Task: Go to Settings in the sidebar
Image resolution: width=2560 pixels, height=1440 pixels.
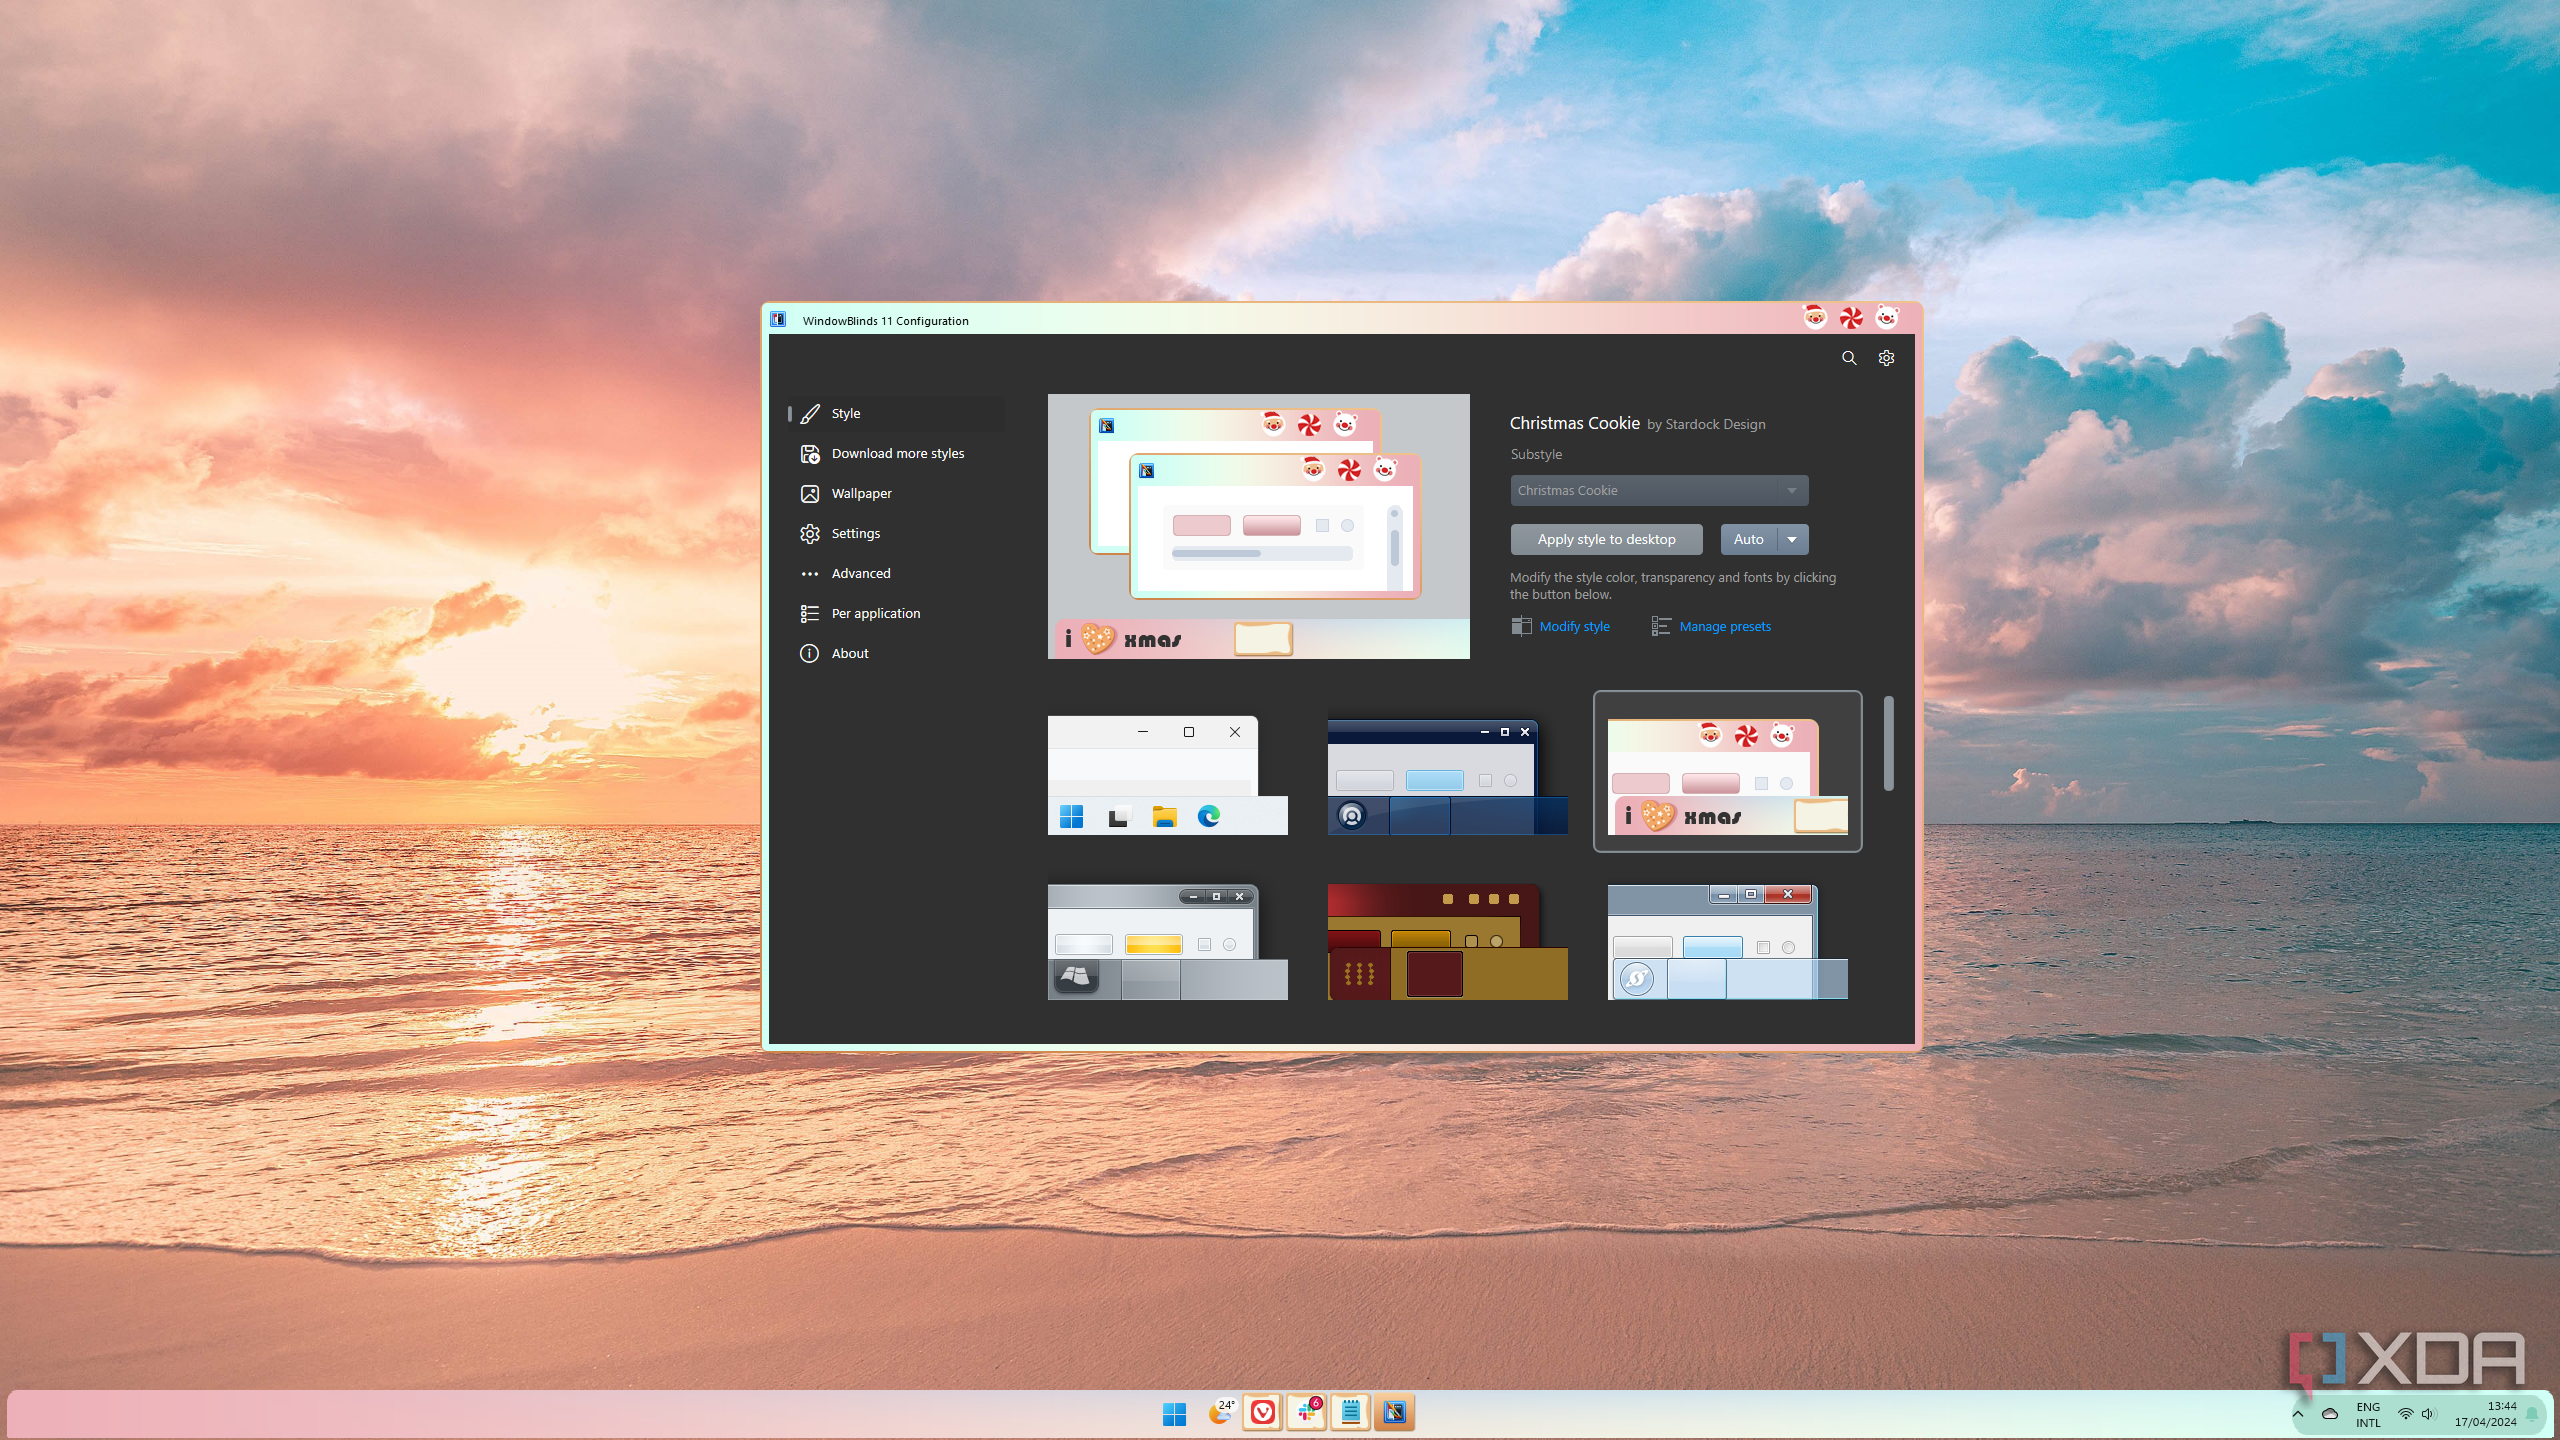Action: click(855, 534)
